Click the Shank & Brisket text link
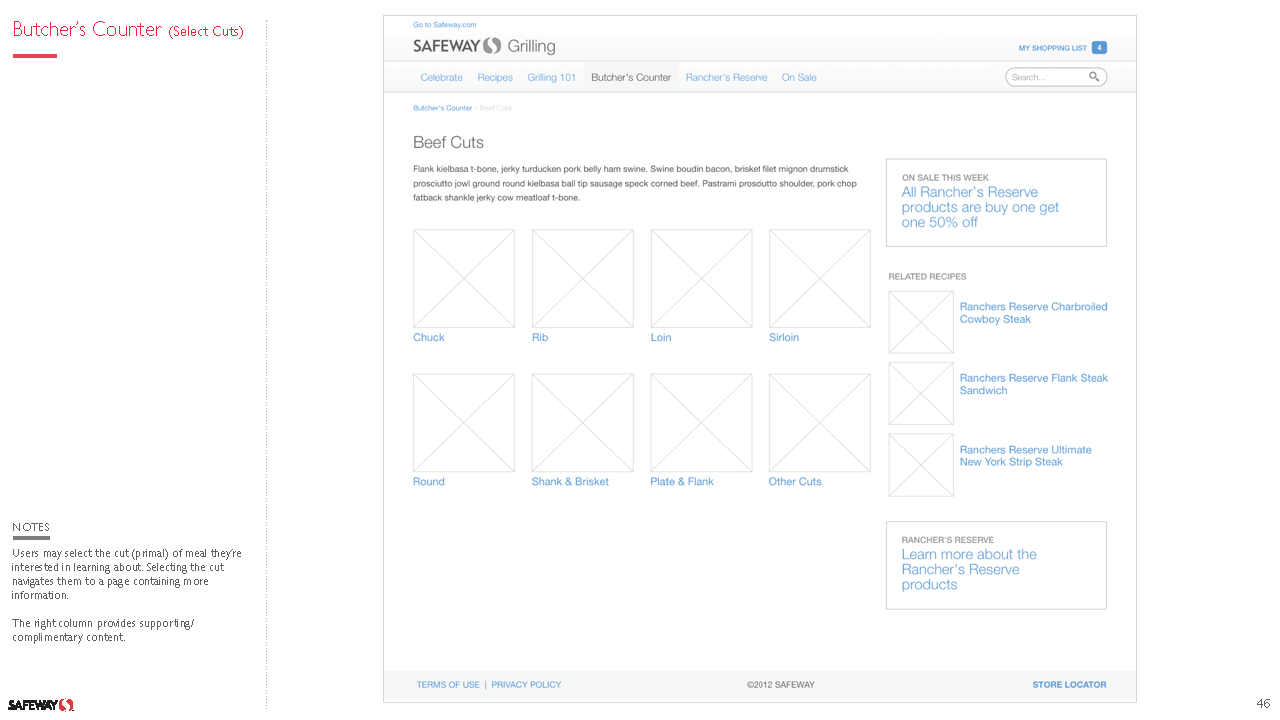The width and height of the screenshot is (1280, 720). click(570, 481)
